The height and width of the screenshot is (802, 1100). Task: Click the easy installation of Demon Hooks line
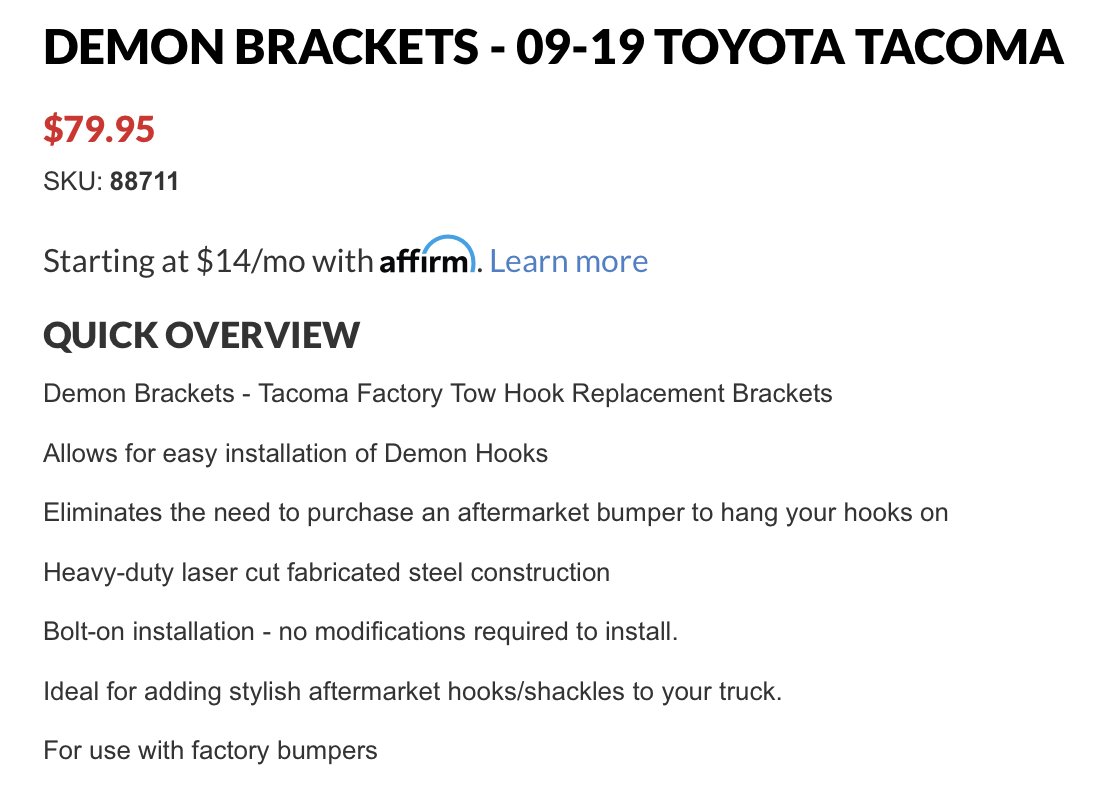coord(295,453)
